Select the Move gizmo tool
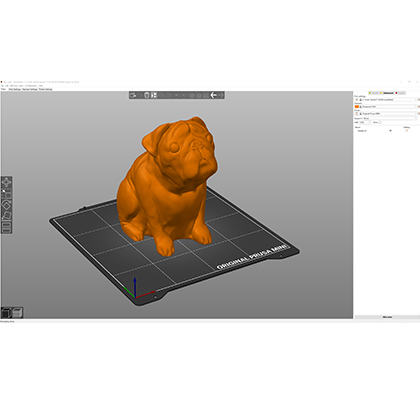 point(7,182)
